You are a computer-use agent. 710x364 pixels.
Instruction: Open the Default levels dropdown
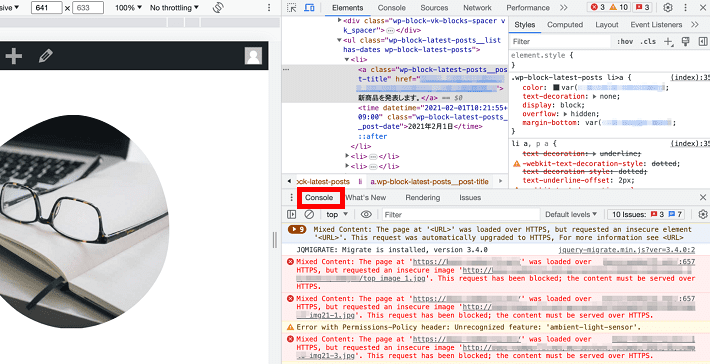pos(571,214)
